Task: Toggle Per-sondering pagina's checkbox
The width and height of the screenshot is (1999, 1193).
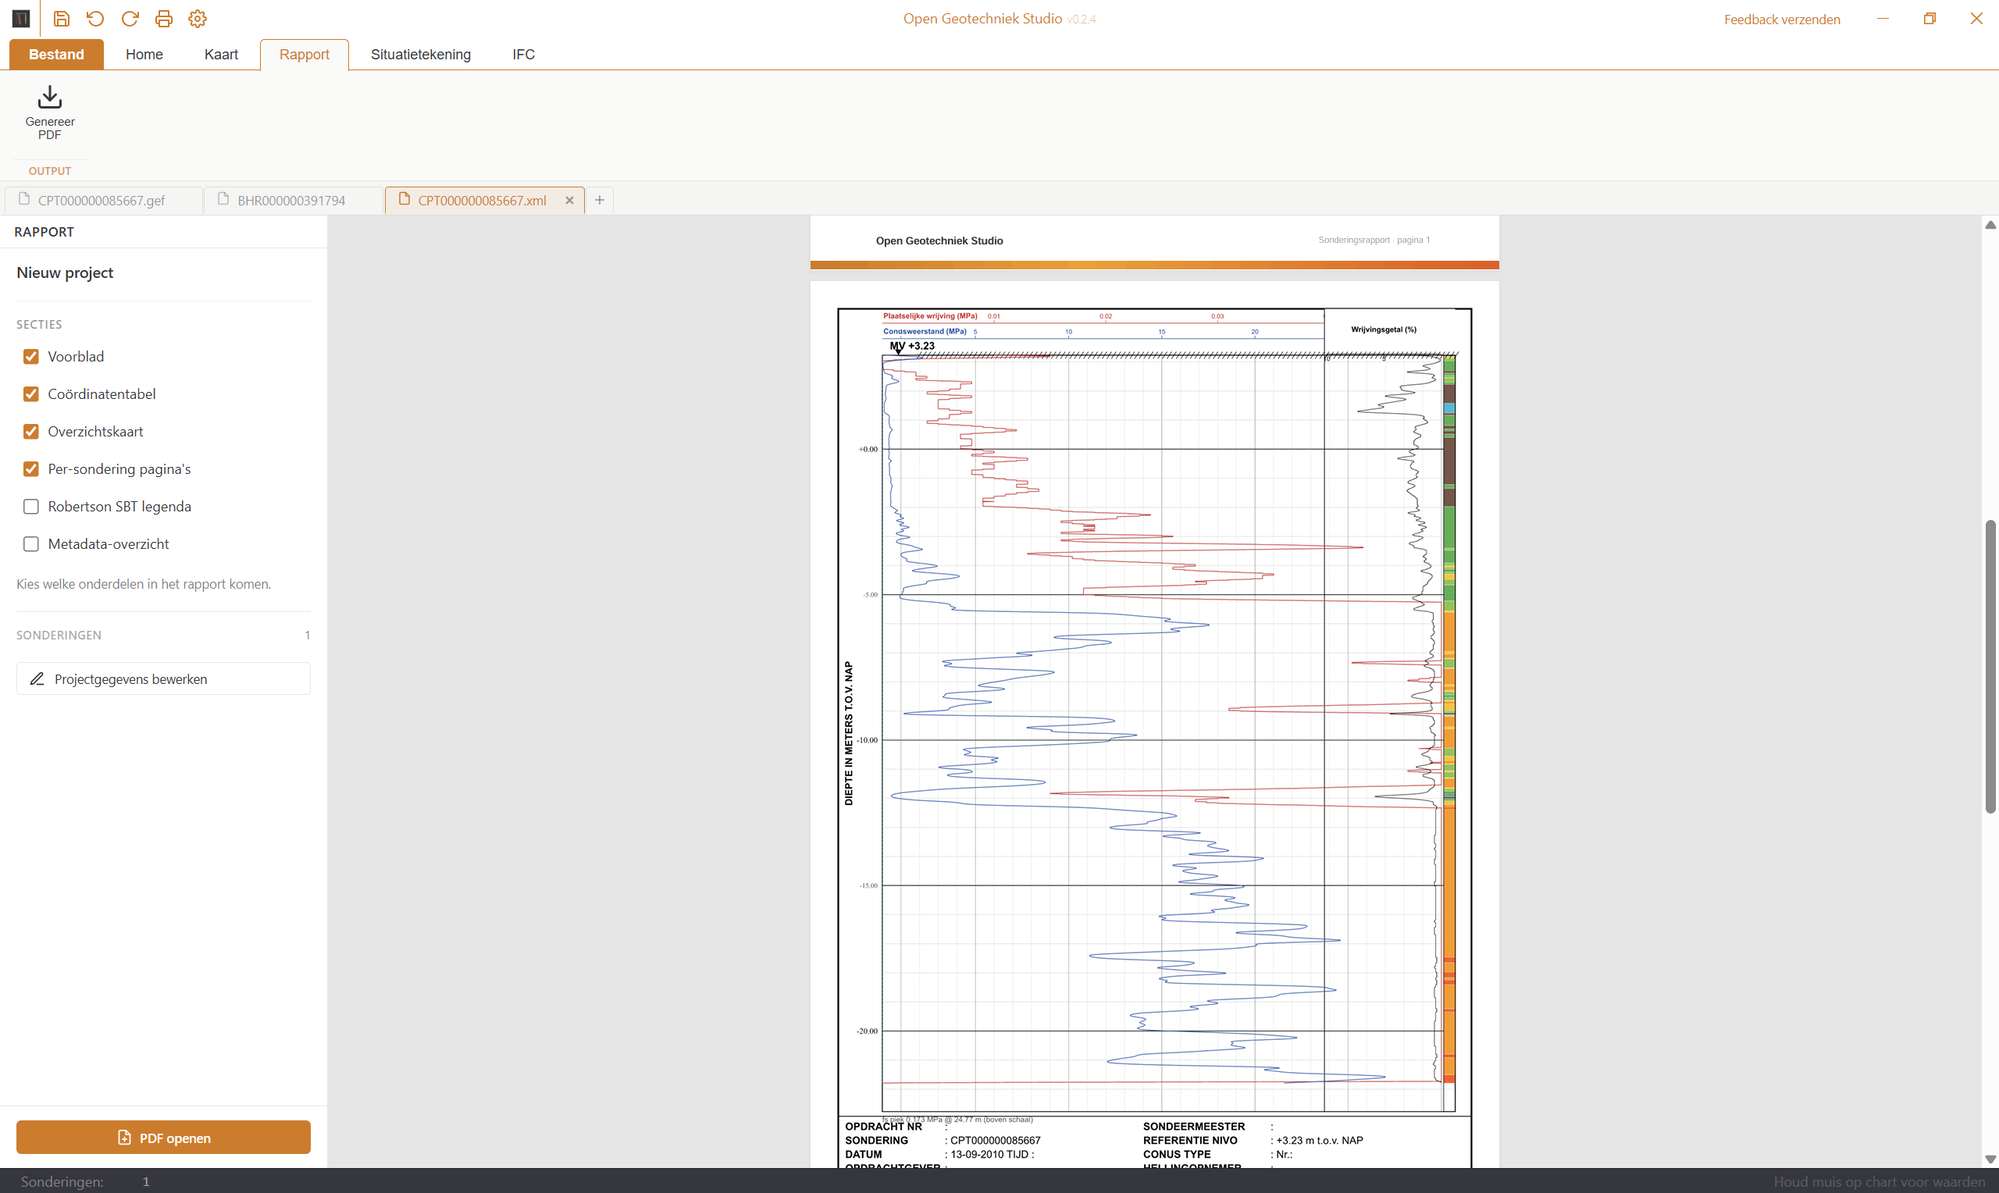Action: tap(31, 469)
